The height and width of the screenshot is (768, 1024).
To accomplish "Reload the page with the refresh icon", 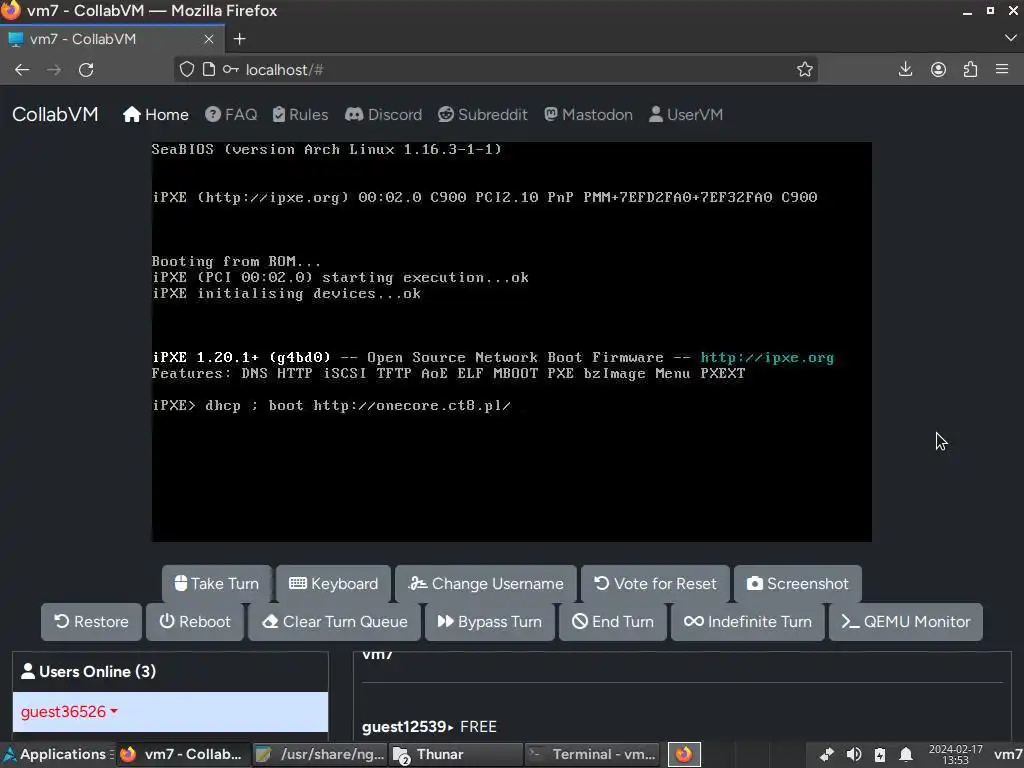I will pyautogui.click(x=86, y=70).
